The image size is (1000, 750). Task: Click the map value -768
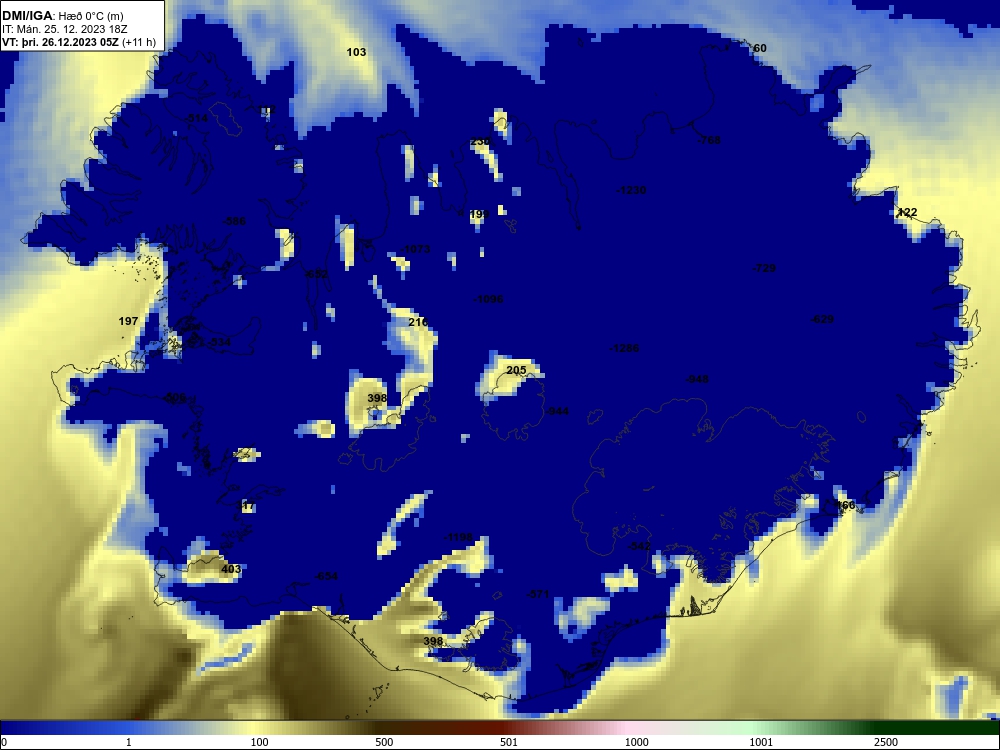709,140
